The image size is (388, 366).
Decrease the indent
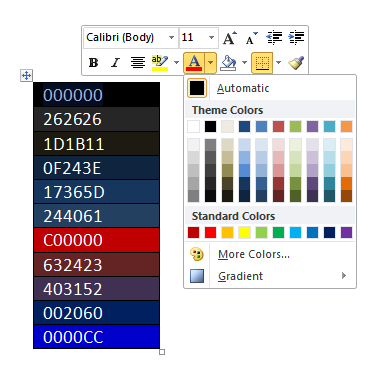tap(274, 38)
